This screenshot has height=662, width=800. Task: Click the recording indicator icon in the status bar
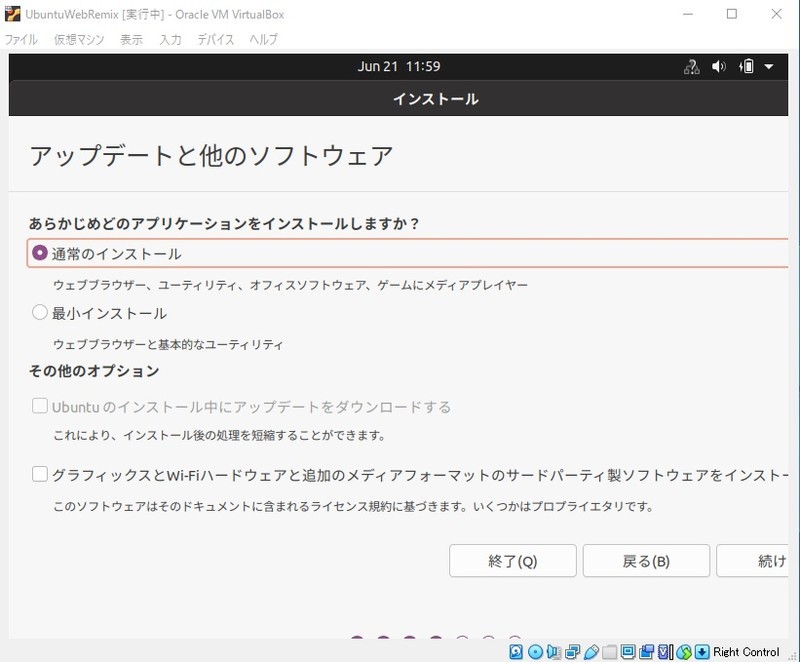(646, 652)
